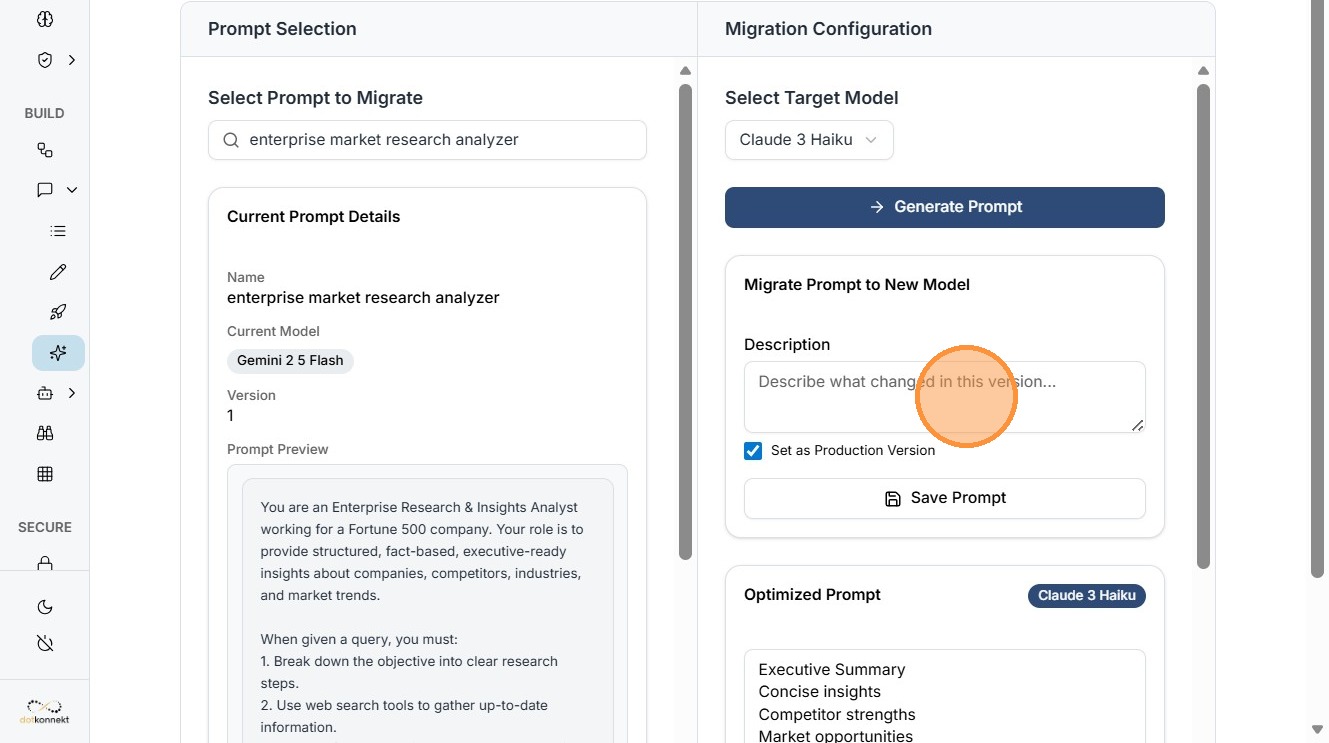Click the brain icon in the sidebar
The width and height of the screenshot is (1329, 743).
tap(45, 19)
